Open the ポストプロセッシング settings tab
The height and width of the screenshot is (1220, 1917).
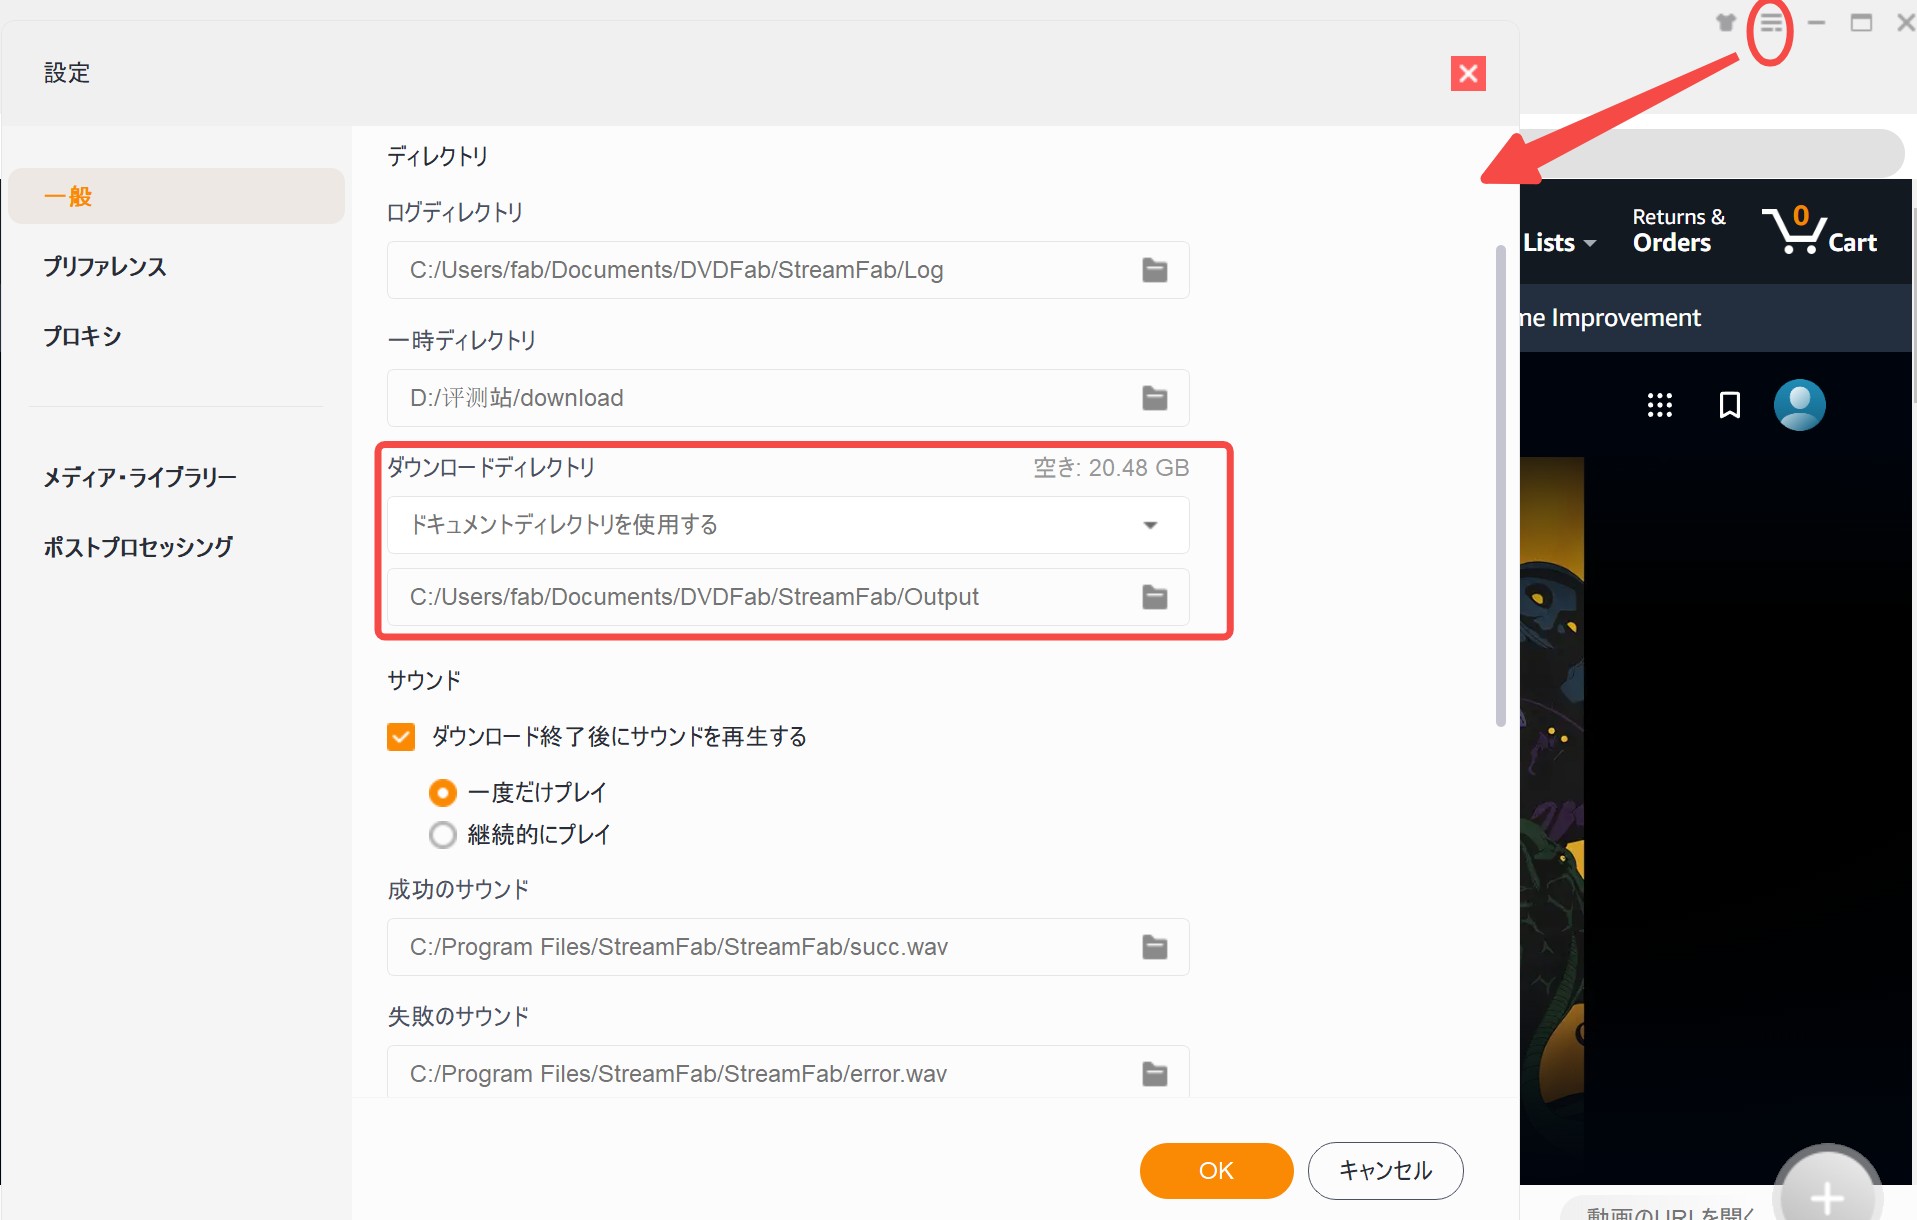[x=138, y=547]
